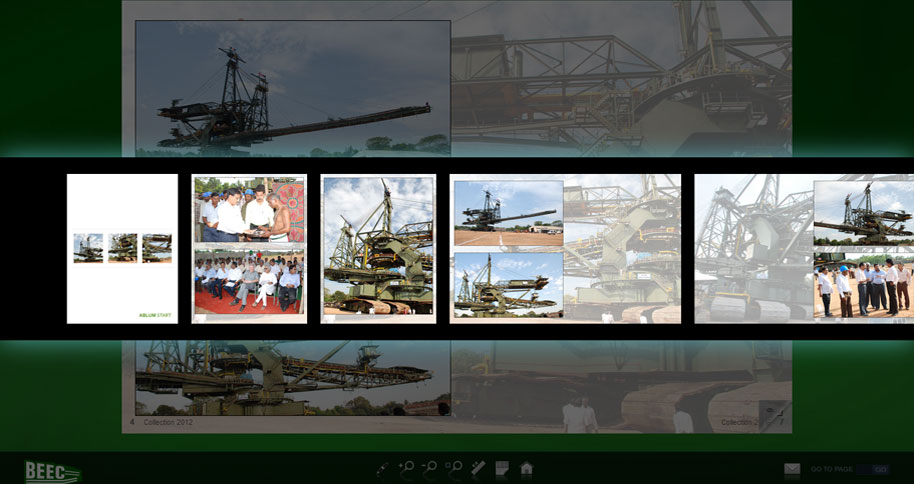Click the dimmed top-left crane photo

click(292, 88)
